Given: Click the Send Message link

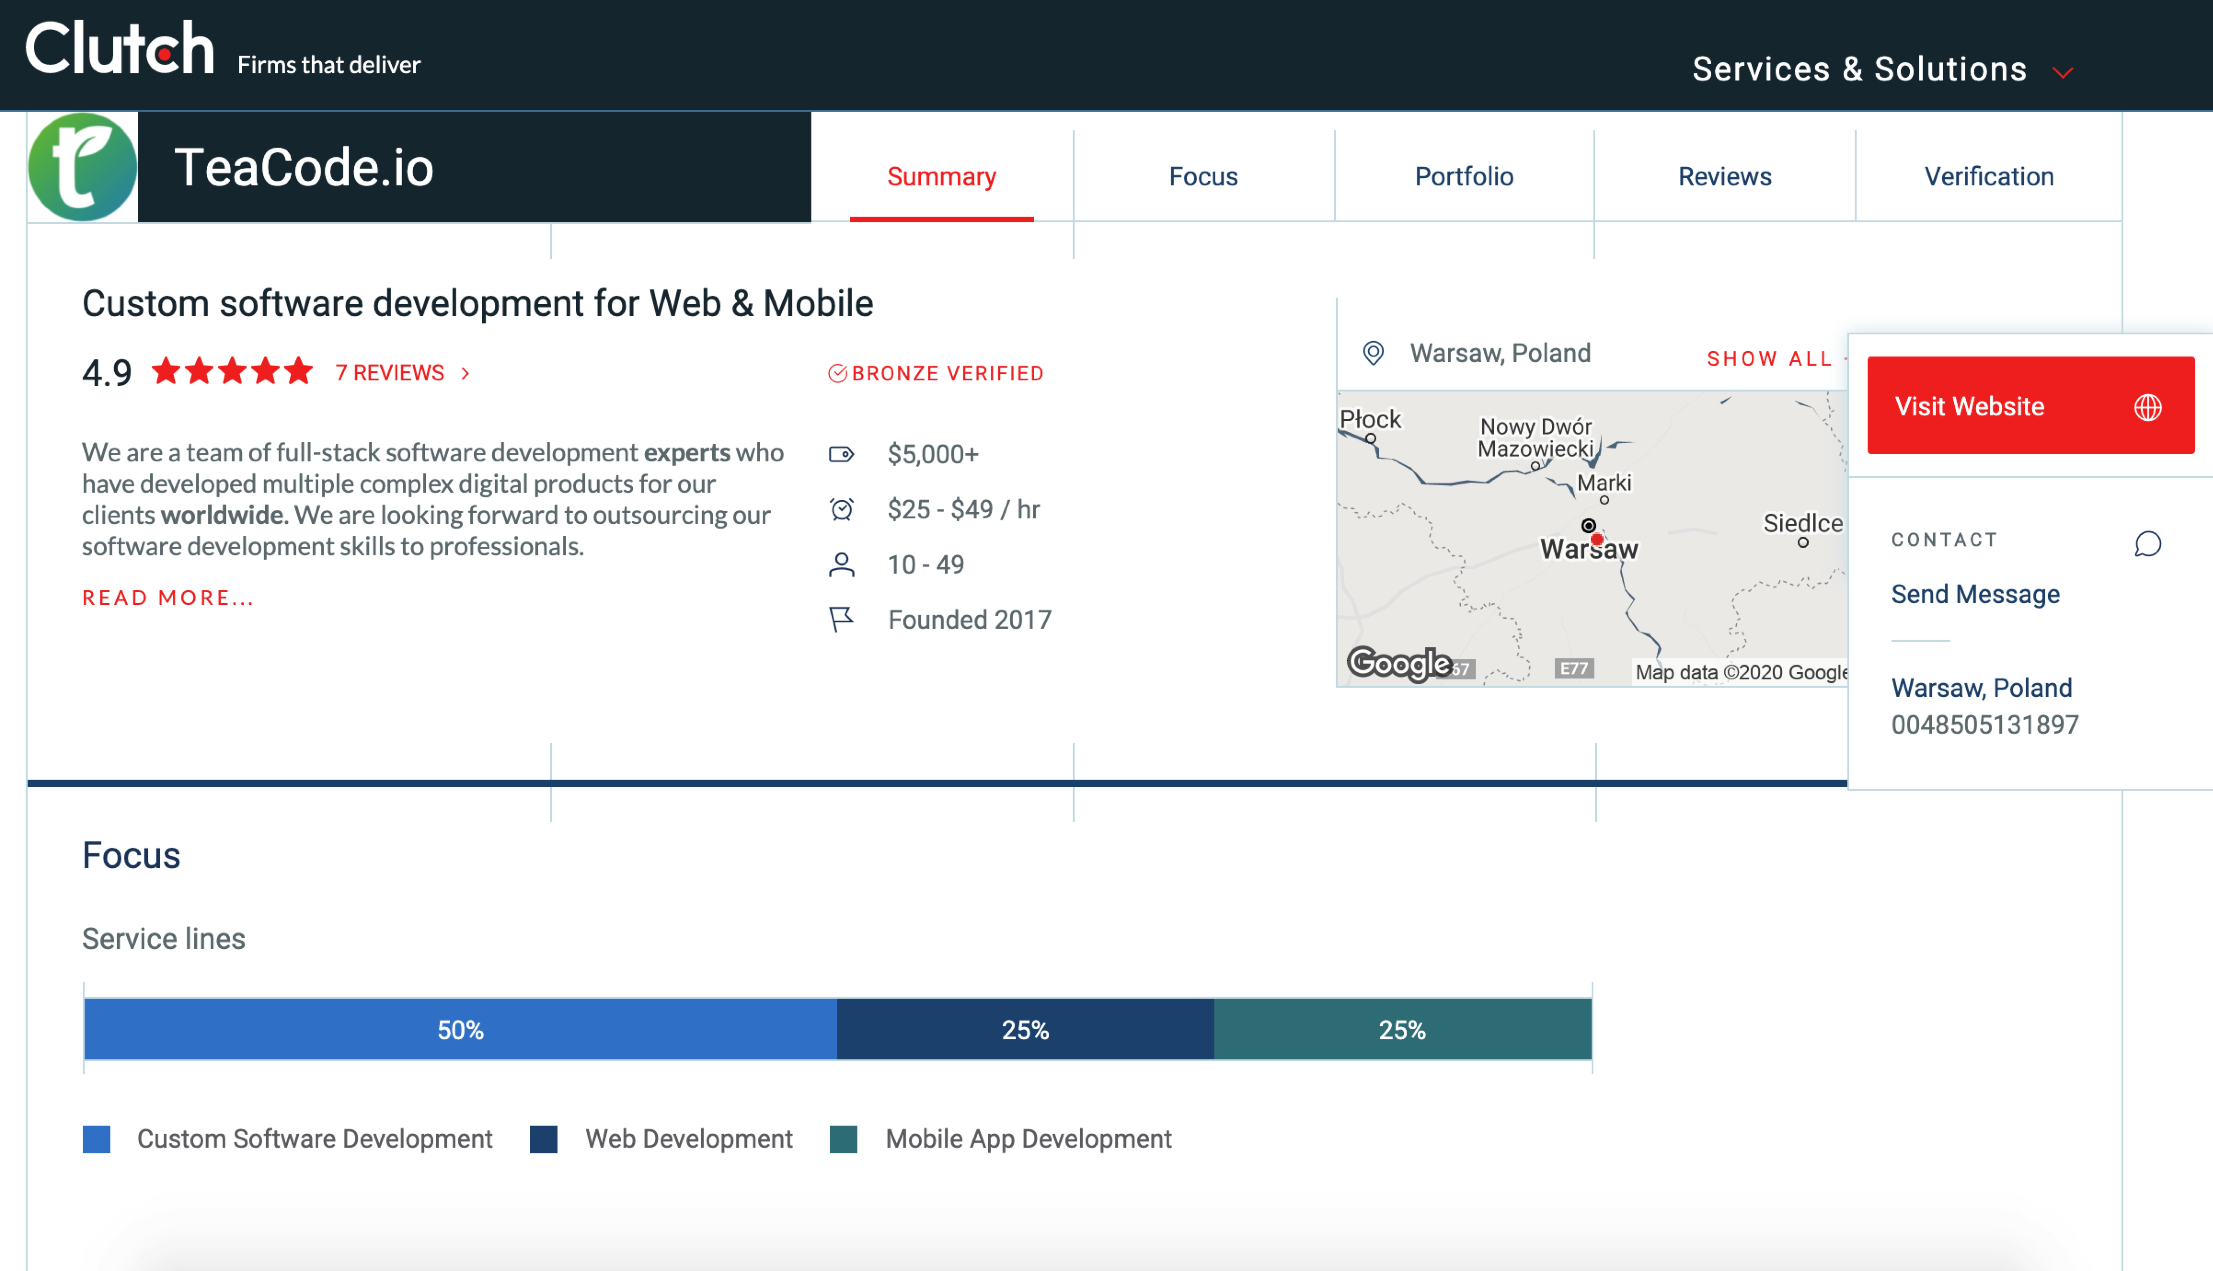Looking at the screenshot, I should (1975, 594).
